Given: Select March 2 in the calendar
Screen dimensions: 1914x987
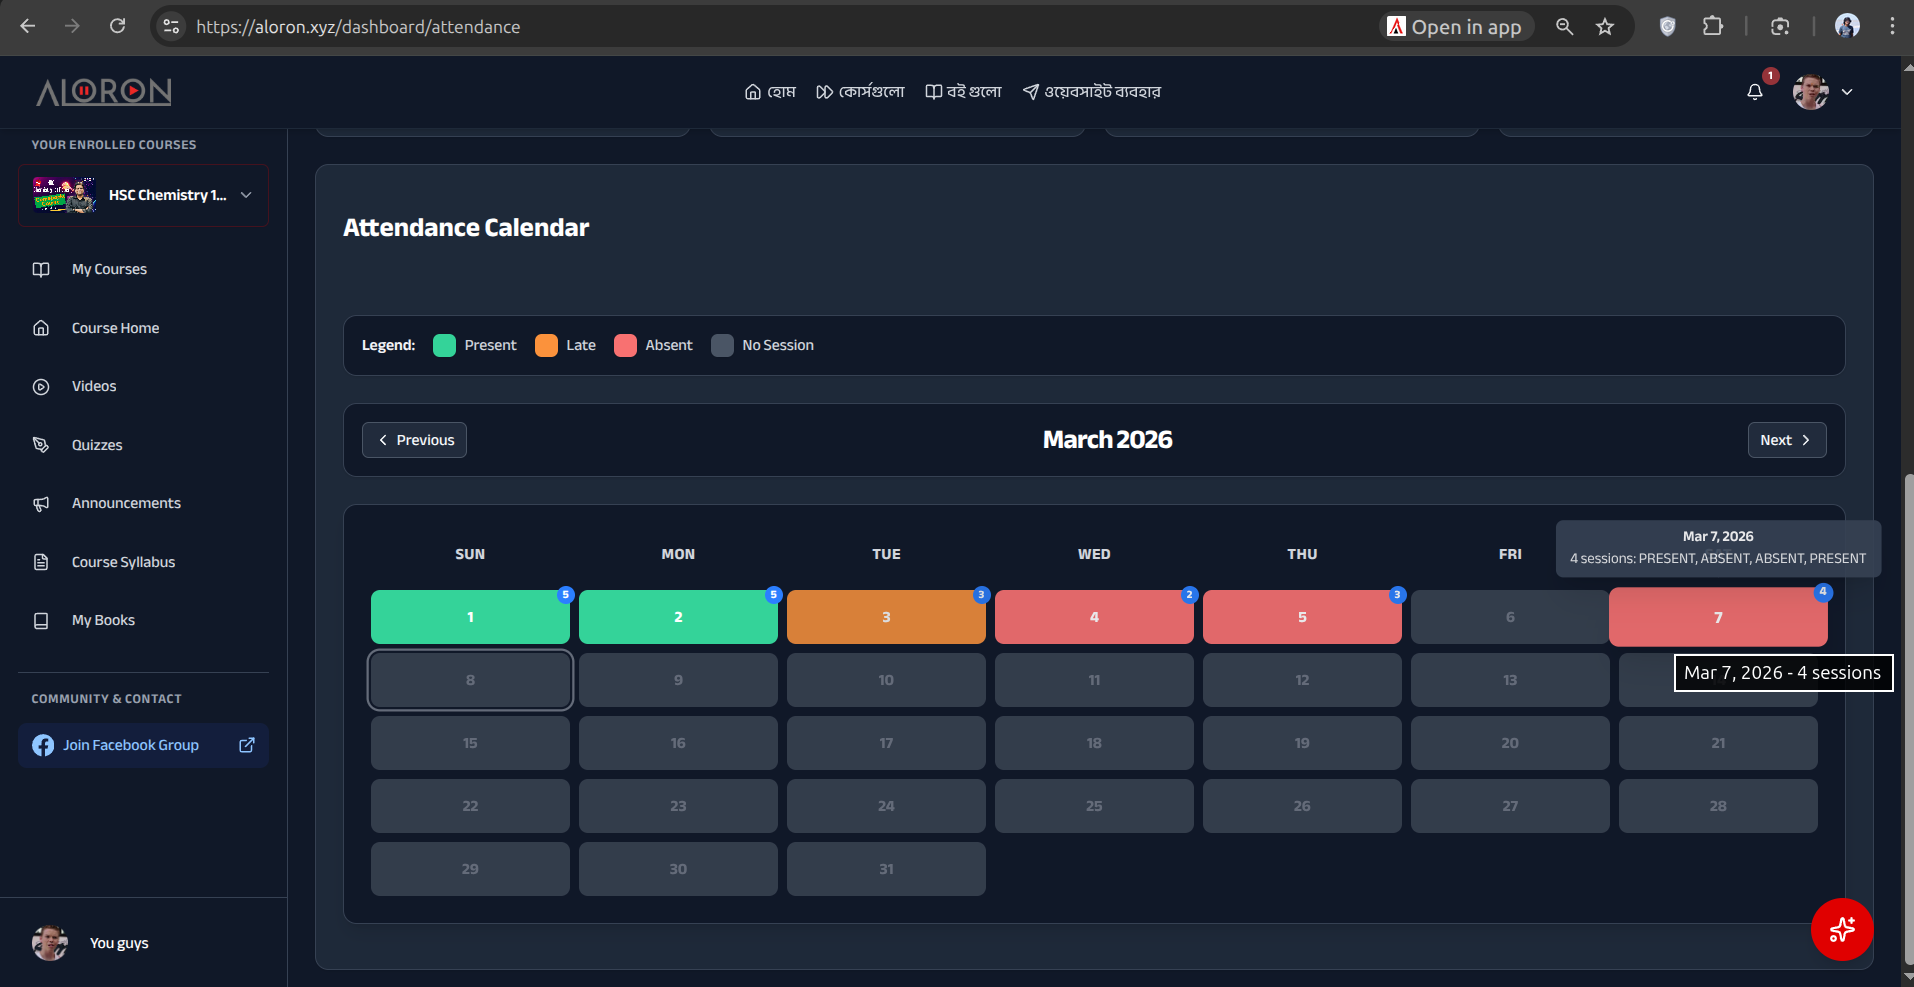Looking at the screenshot, I should coord(678,617).
